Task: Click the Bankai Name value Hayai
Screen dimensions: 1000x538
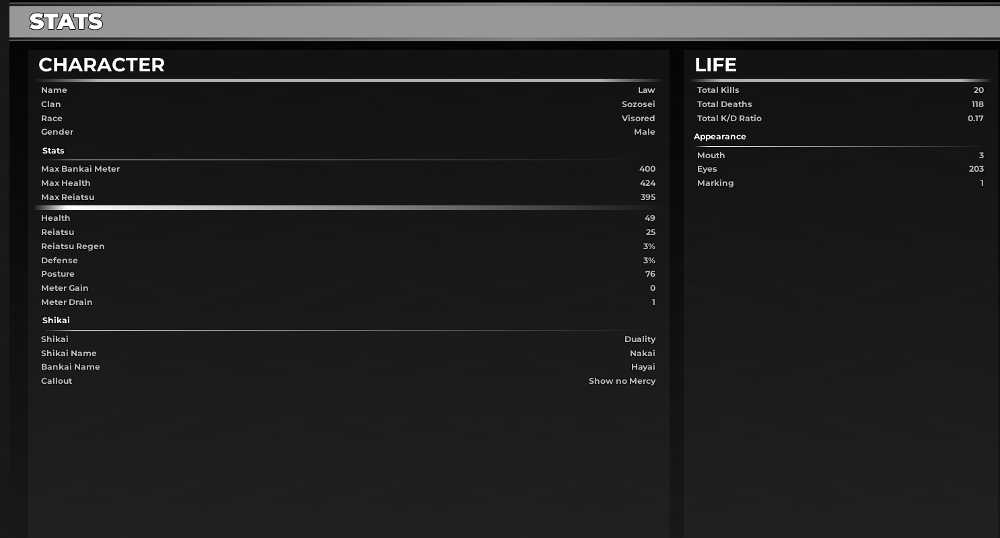Action: 643,367
